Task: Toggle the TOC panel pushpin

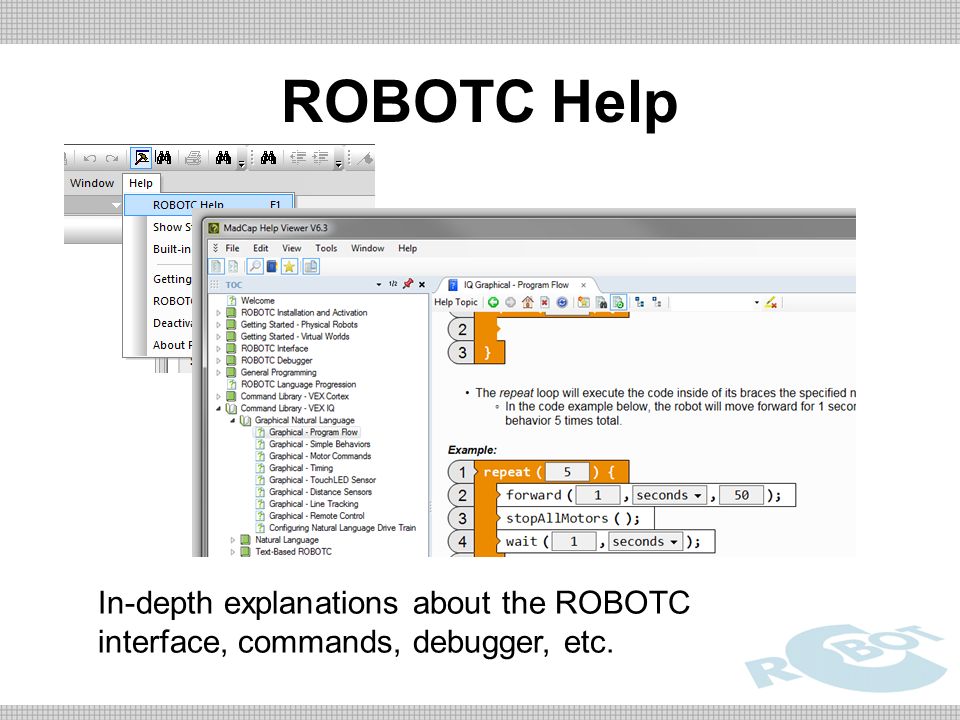Action: [408, 284]
